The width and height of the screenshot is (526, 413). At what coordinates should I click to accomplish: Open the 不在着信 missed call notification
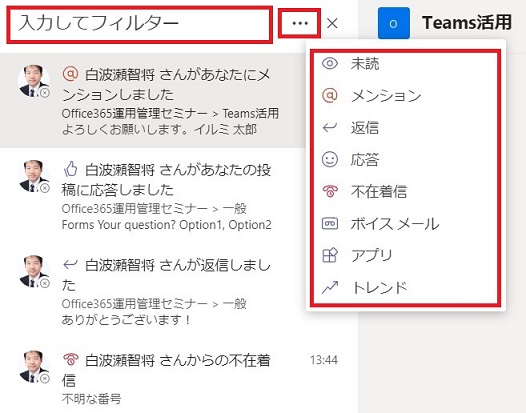(178, 377)
